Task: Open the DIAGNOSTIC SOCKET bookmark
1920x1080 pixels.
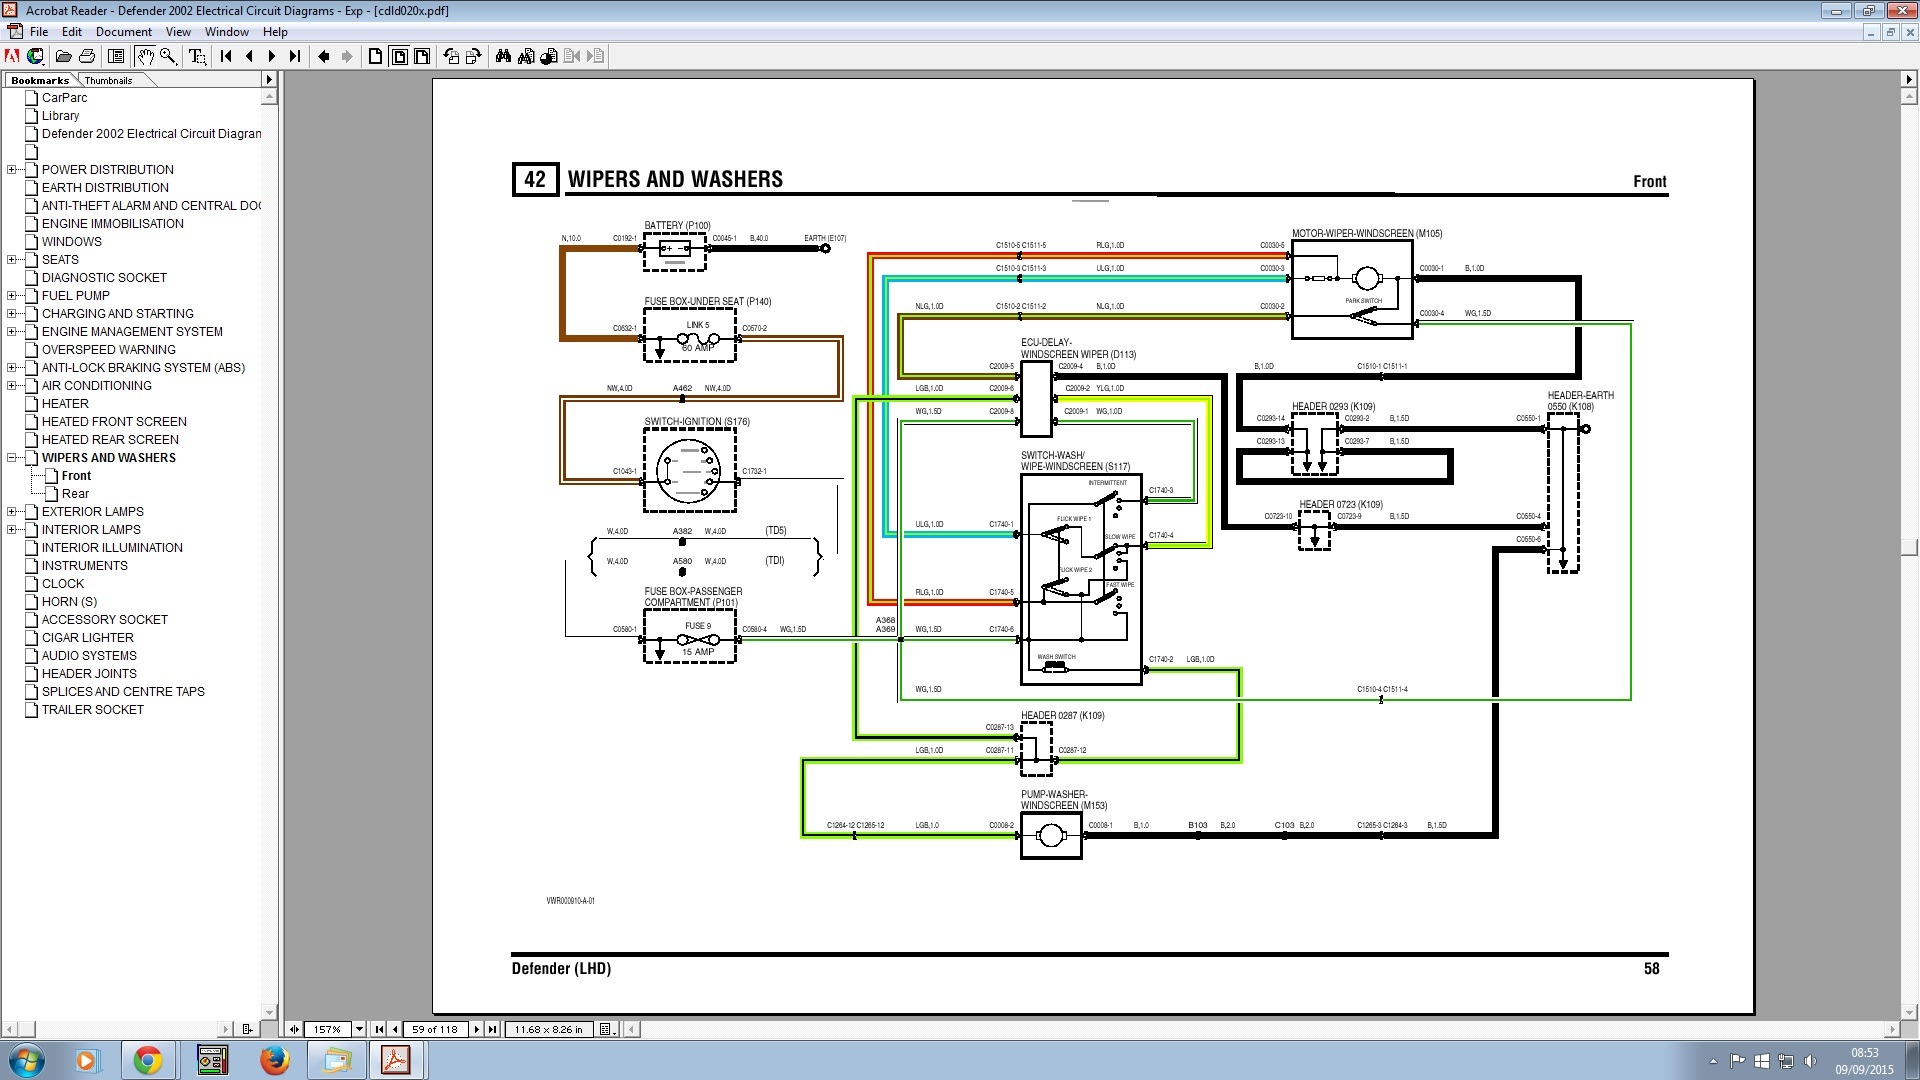Action: click(x=104, y=278)
